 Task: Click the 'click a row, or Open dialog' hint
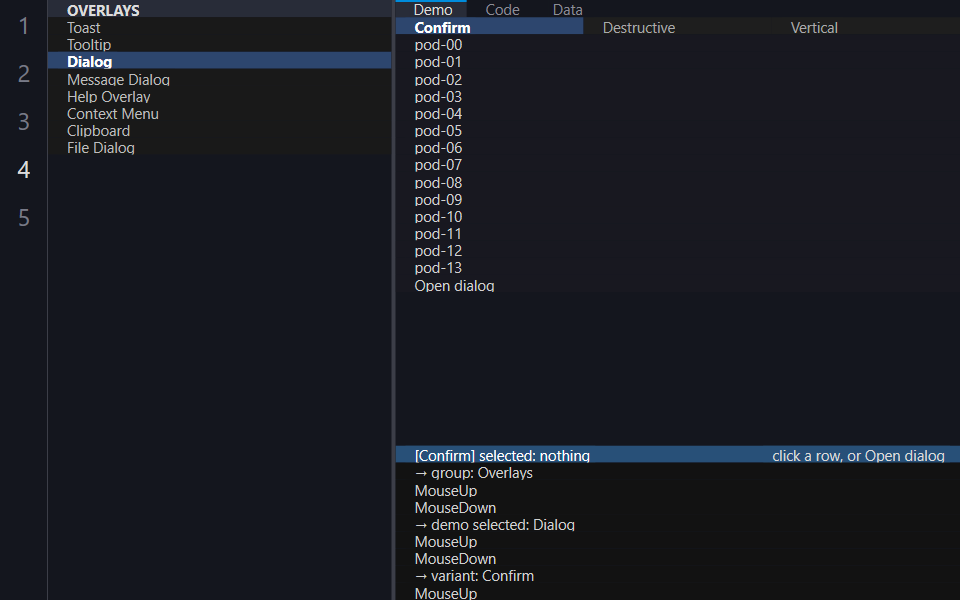tap(858, 456)
